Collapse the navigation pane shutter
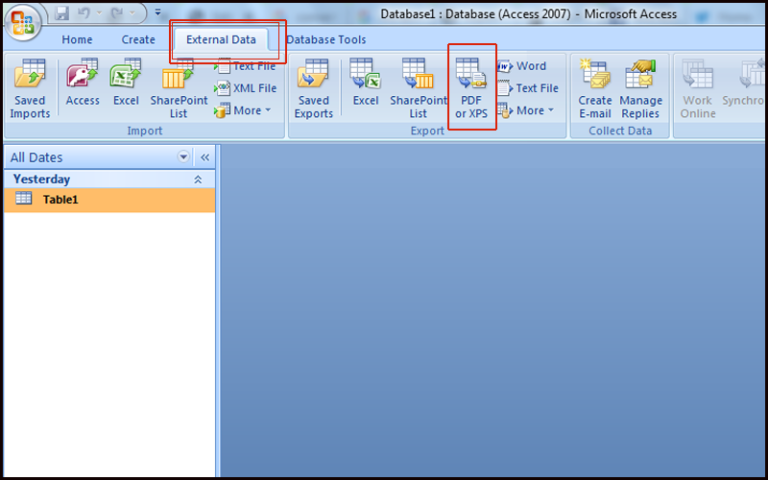 (205, 157)
